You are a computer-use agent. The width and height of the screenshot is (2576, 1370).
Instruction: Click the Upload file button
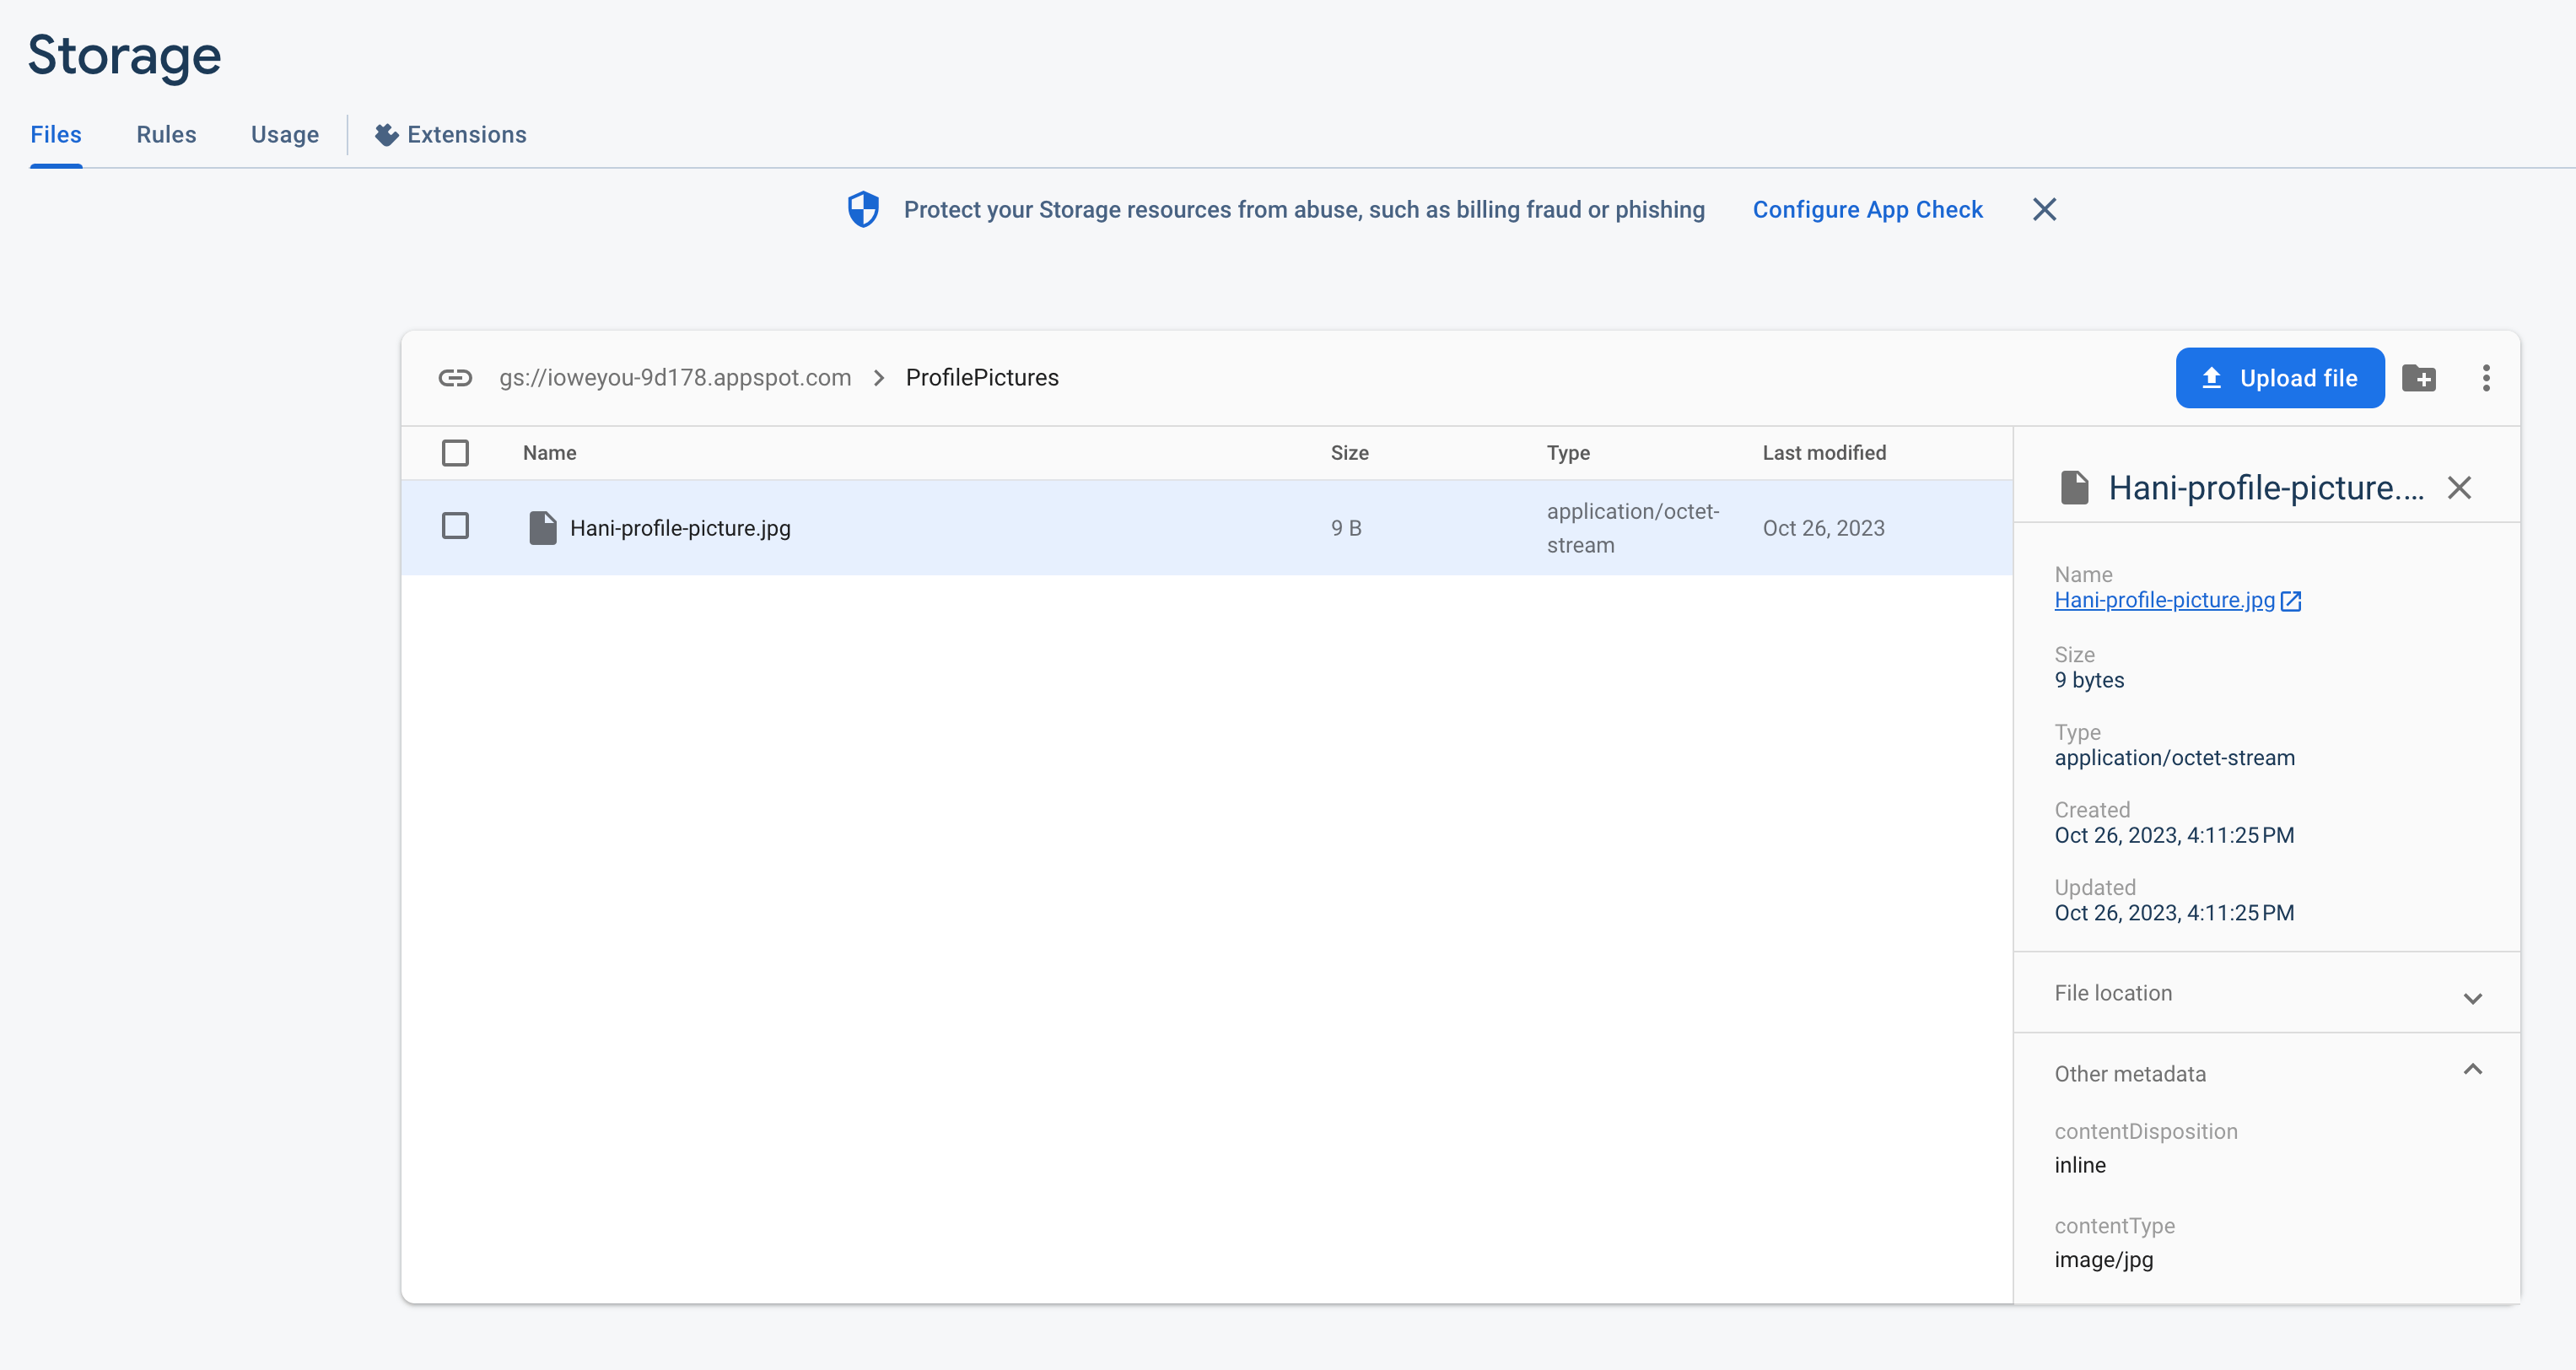[x=2280, y=377]
